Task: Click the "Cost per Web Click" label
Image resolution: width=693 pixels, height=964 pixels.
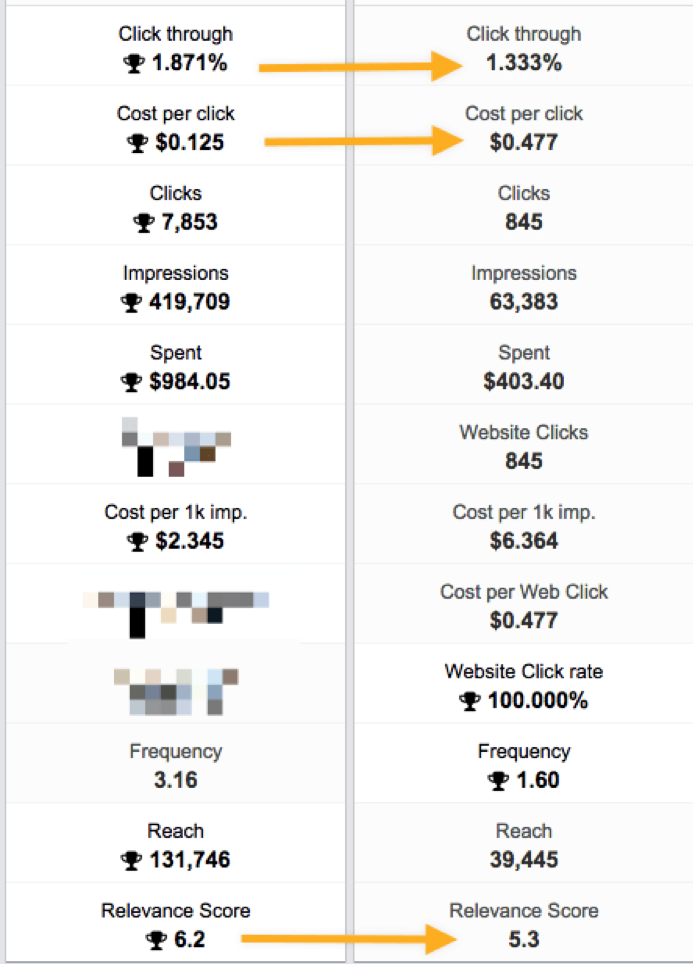Action: pos(524,592)
